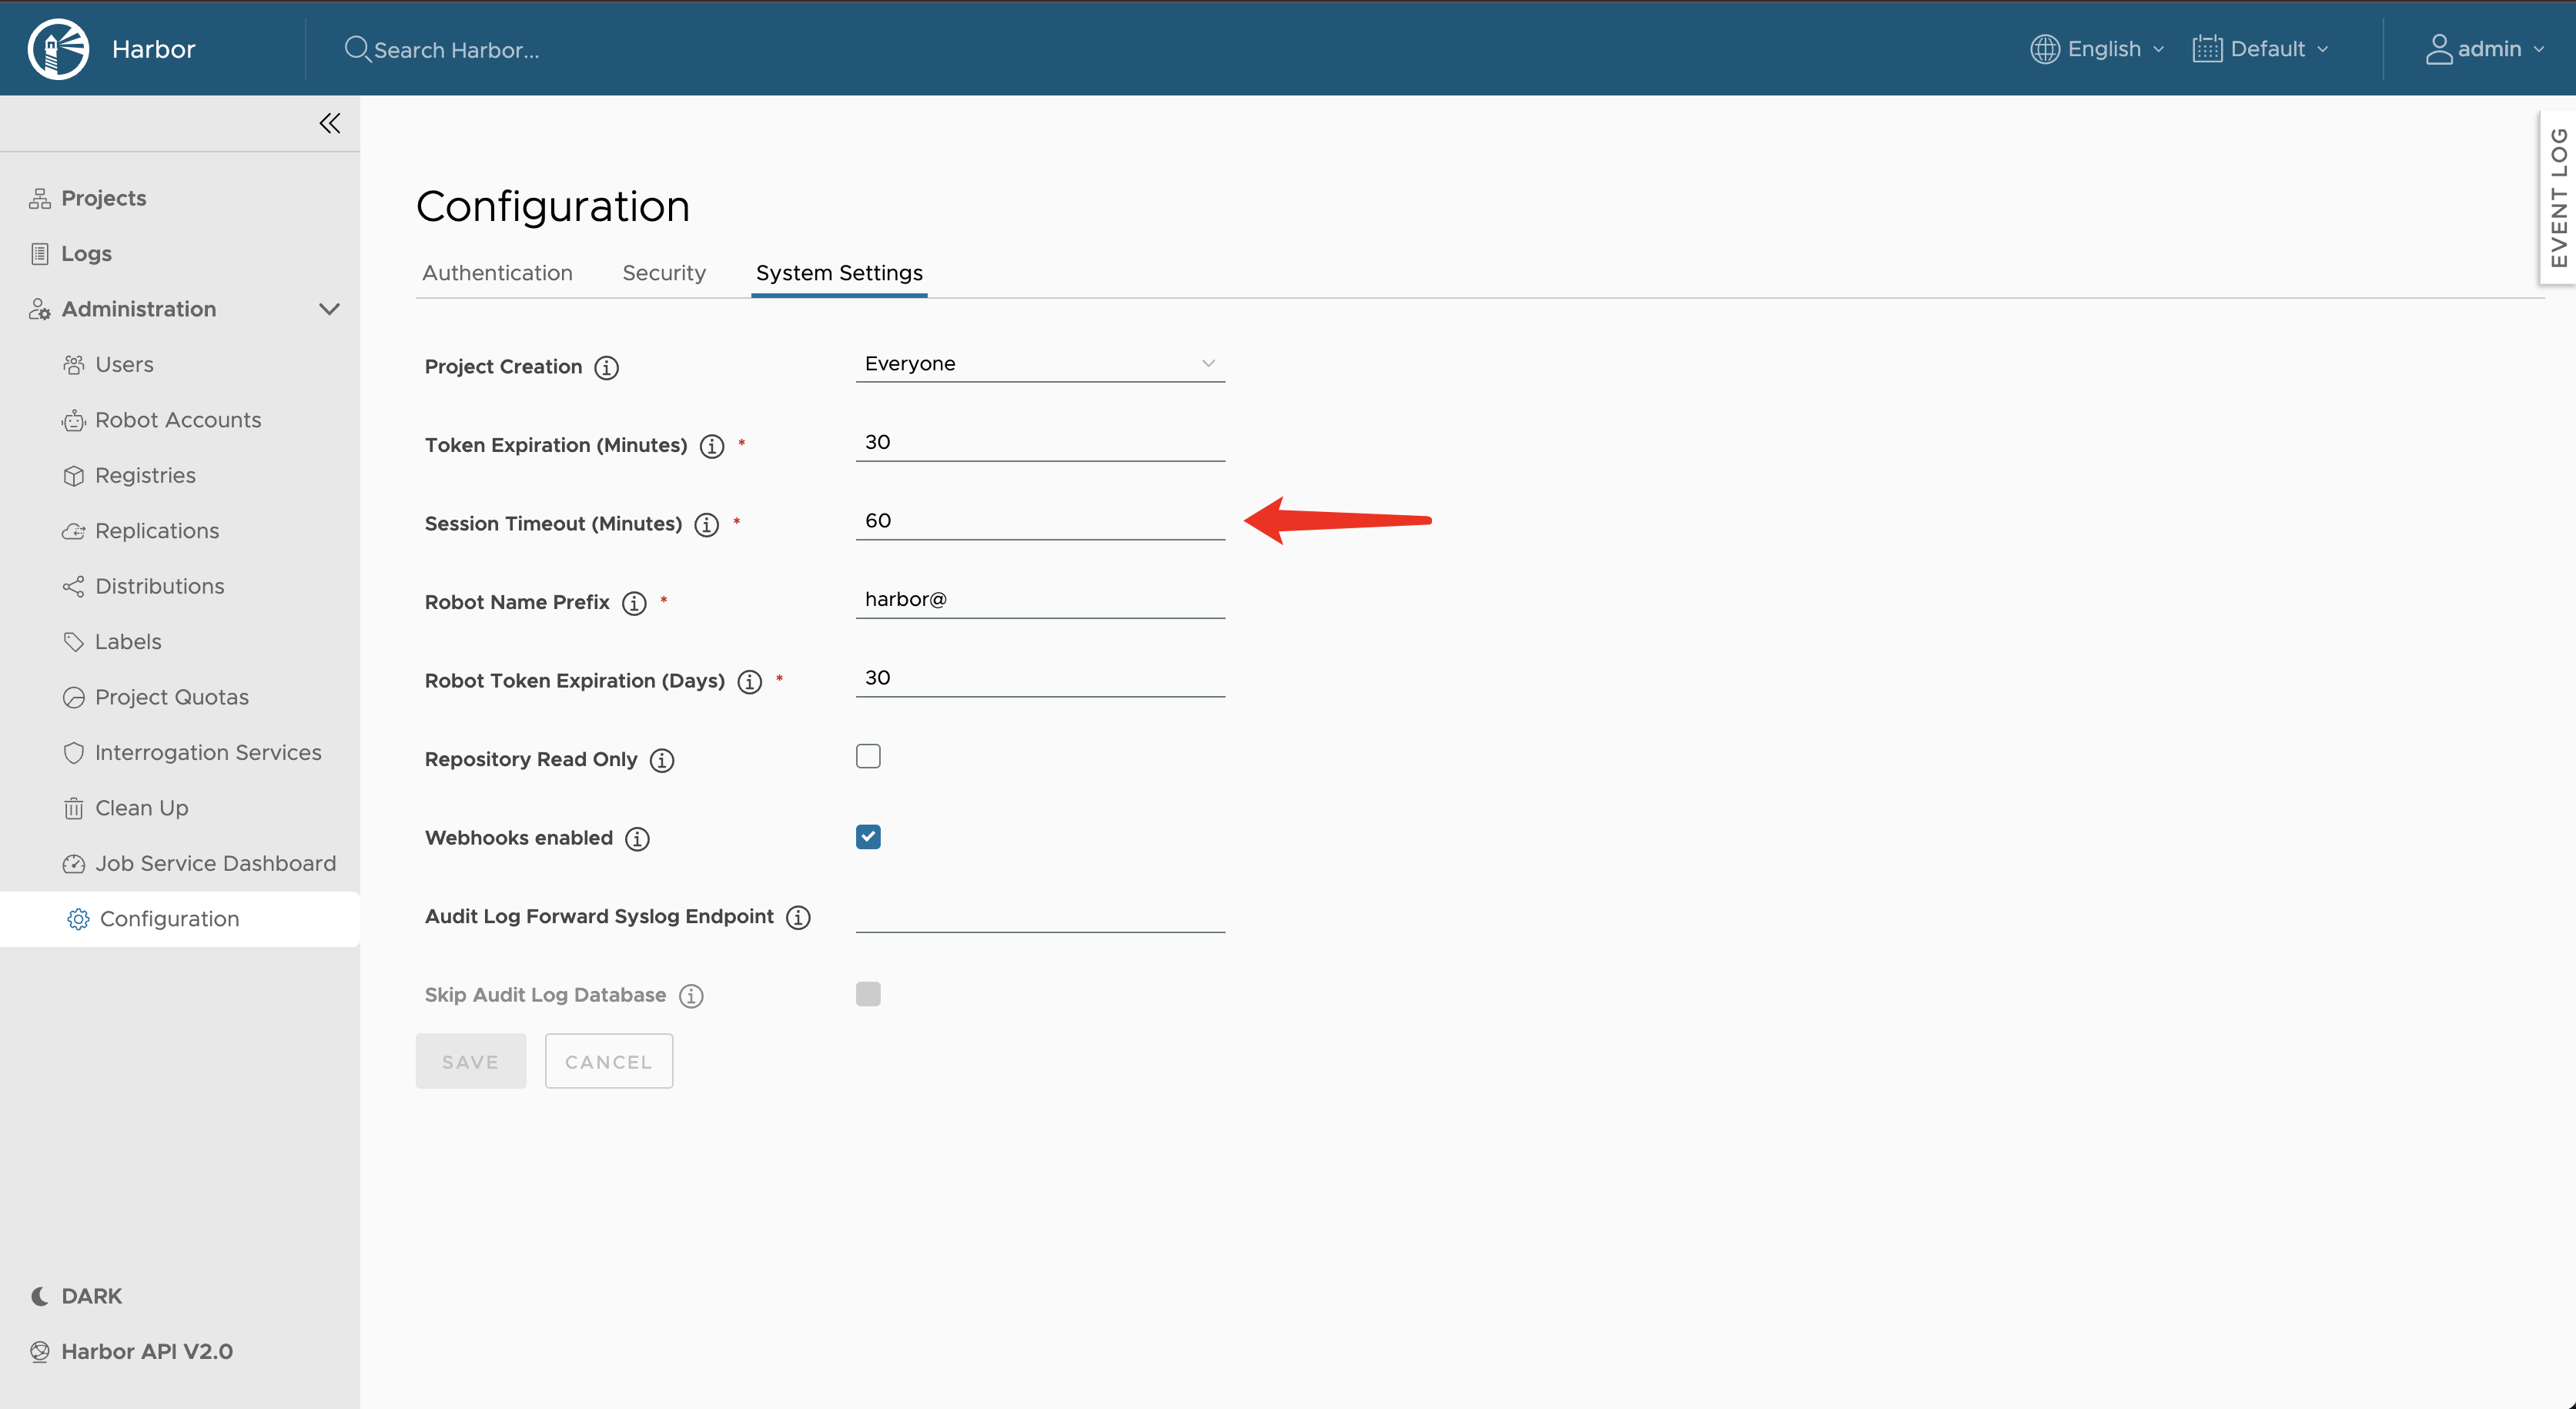The height and width of the screenshot is (1409, 2576).
Task: Switch to the Authentication tab
Action: [x=497, y=272]
